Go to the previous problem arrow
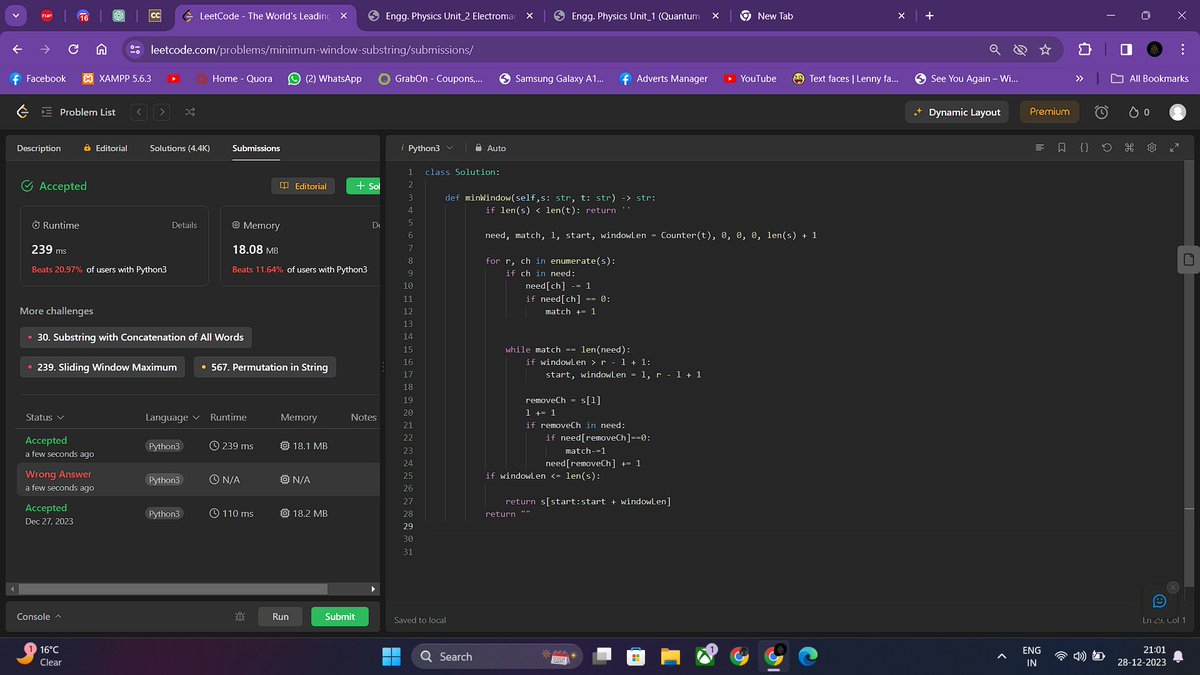Viewport: 1200px width, 675px height. (x=141, y=112)
